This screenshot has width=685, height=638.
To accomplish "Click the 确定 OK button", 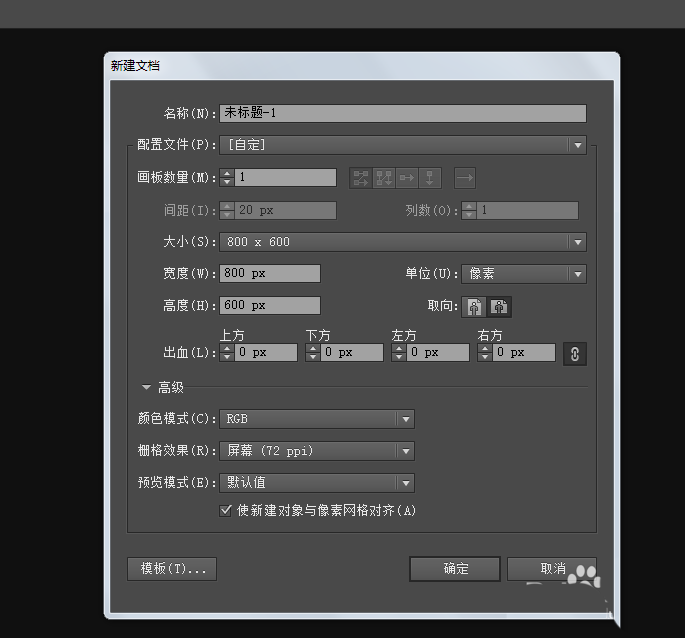I will [x=455, y=569].
